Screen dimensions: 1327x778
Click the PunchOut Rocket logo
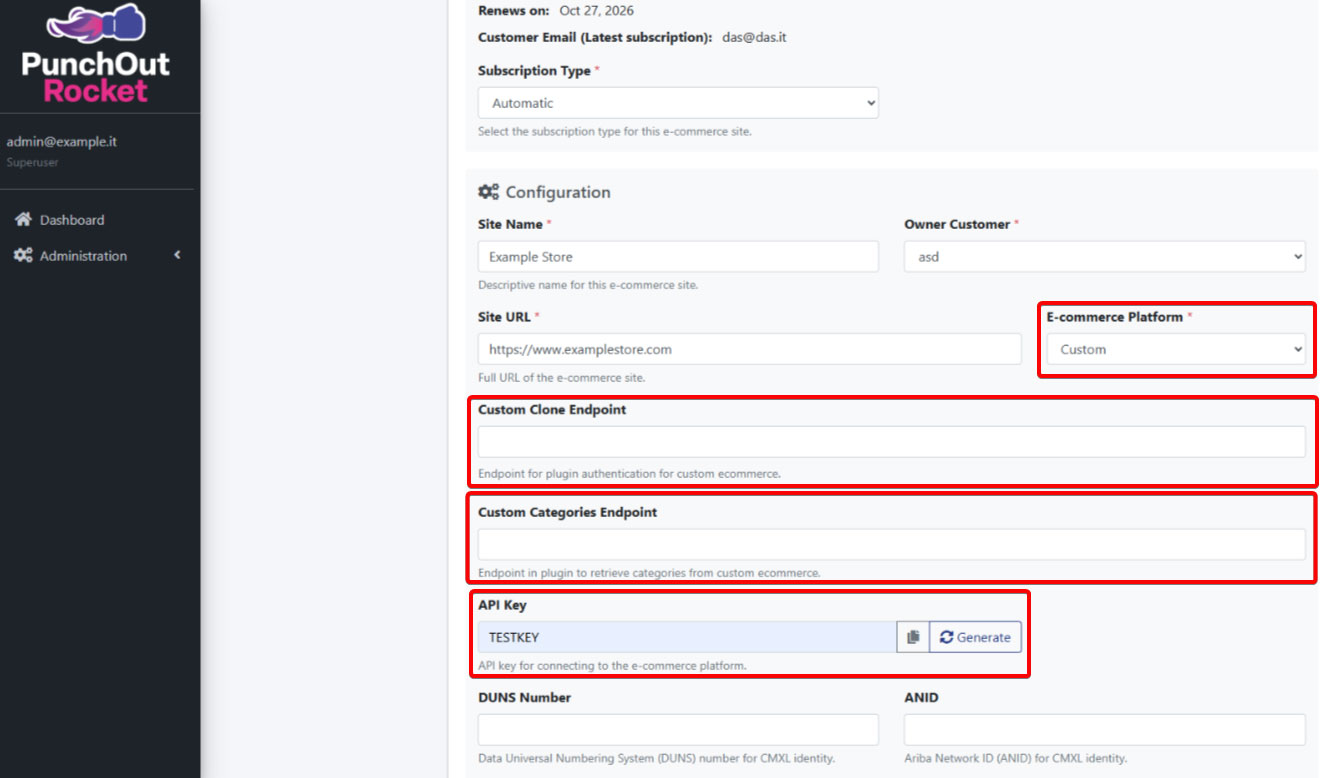point(96,54)
